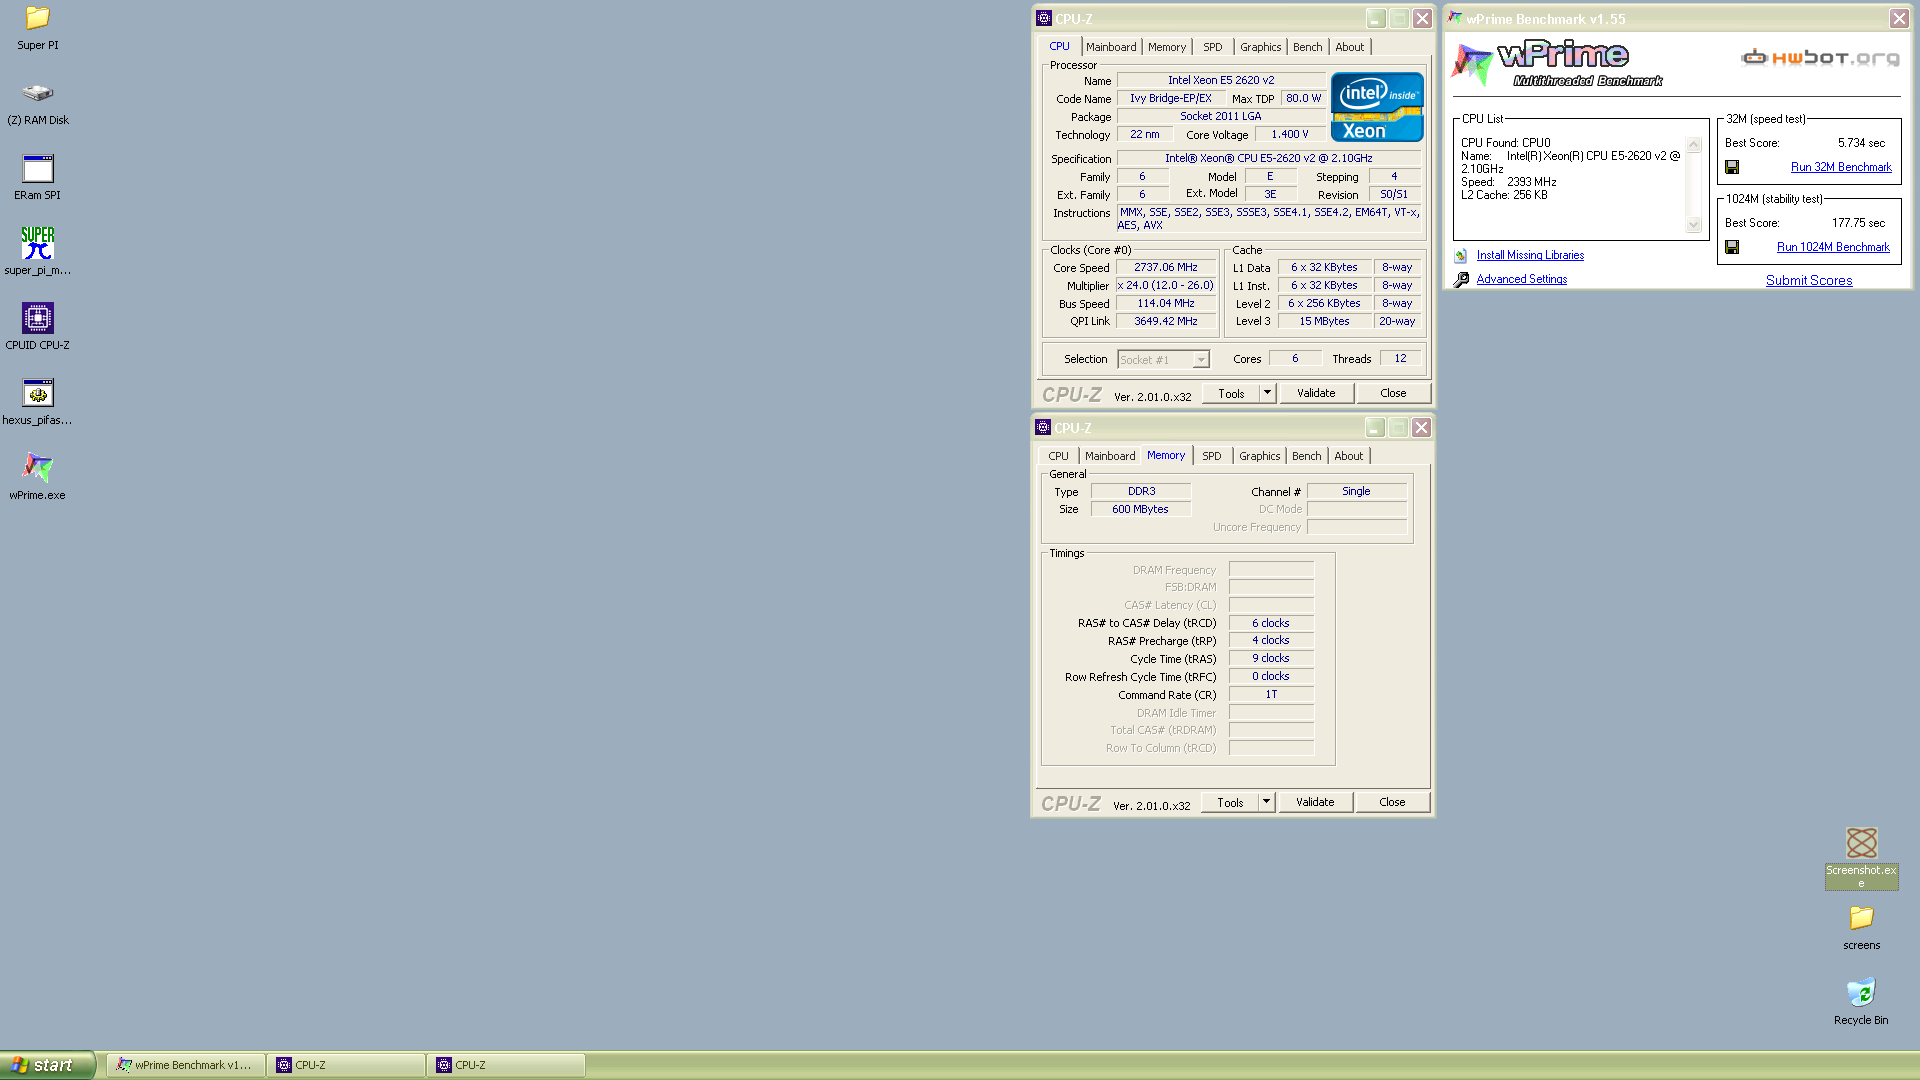Image resolution: width=1920 pixels, height=1080 pixels.
Task: Click the wPrime Benchmark title bar icon
Action: pos(1455,18)
